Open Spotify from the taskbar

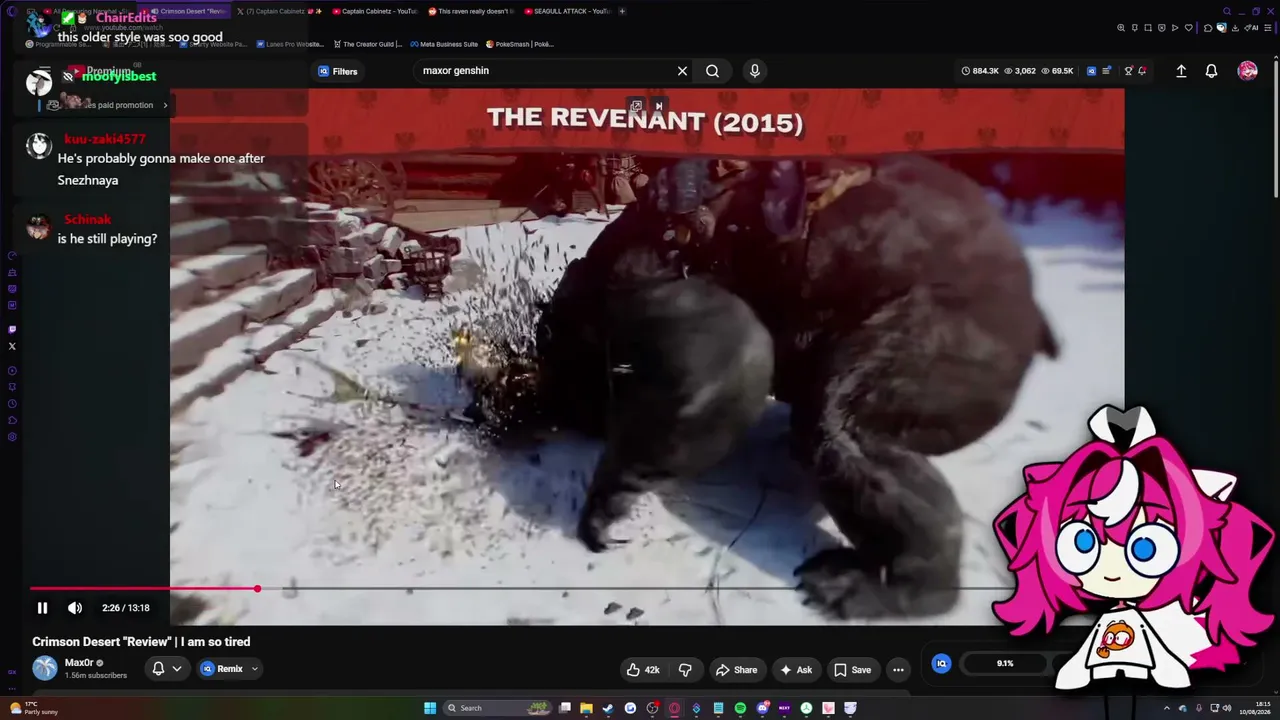[x=740, y=708]
